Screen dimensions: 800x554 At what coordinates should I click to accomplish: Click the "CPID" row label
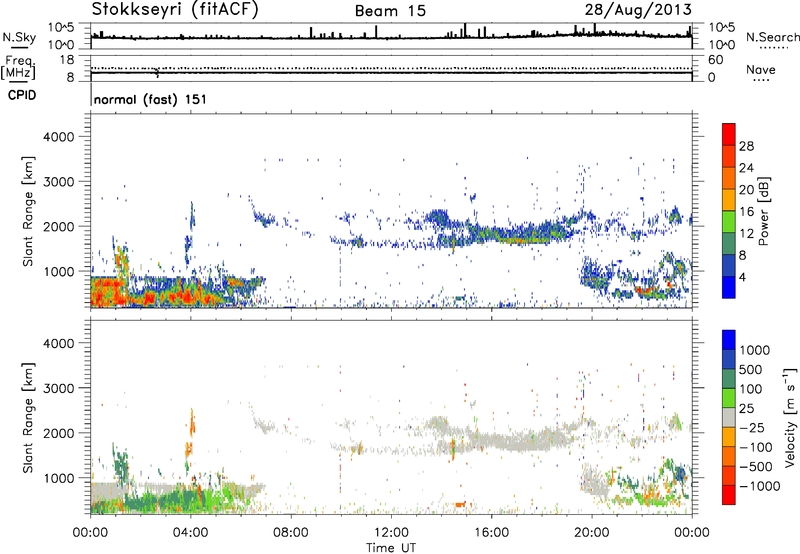(x=22, y=95)
